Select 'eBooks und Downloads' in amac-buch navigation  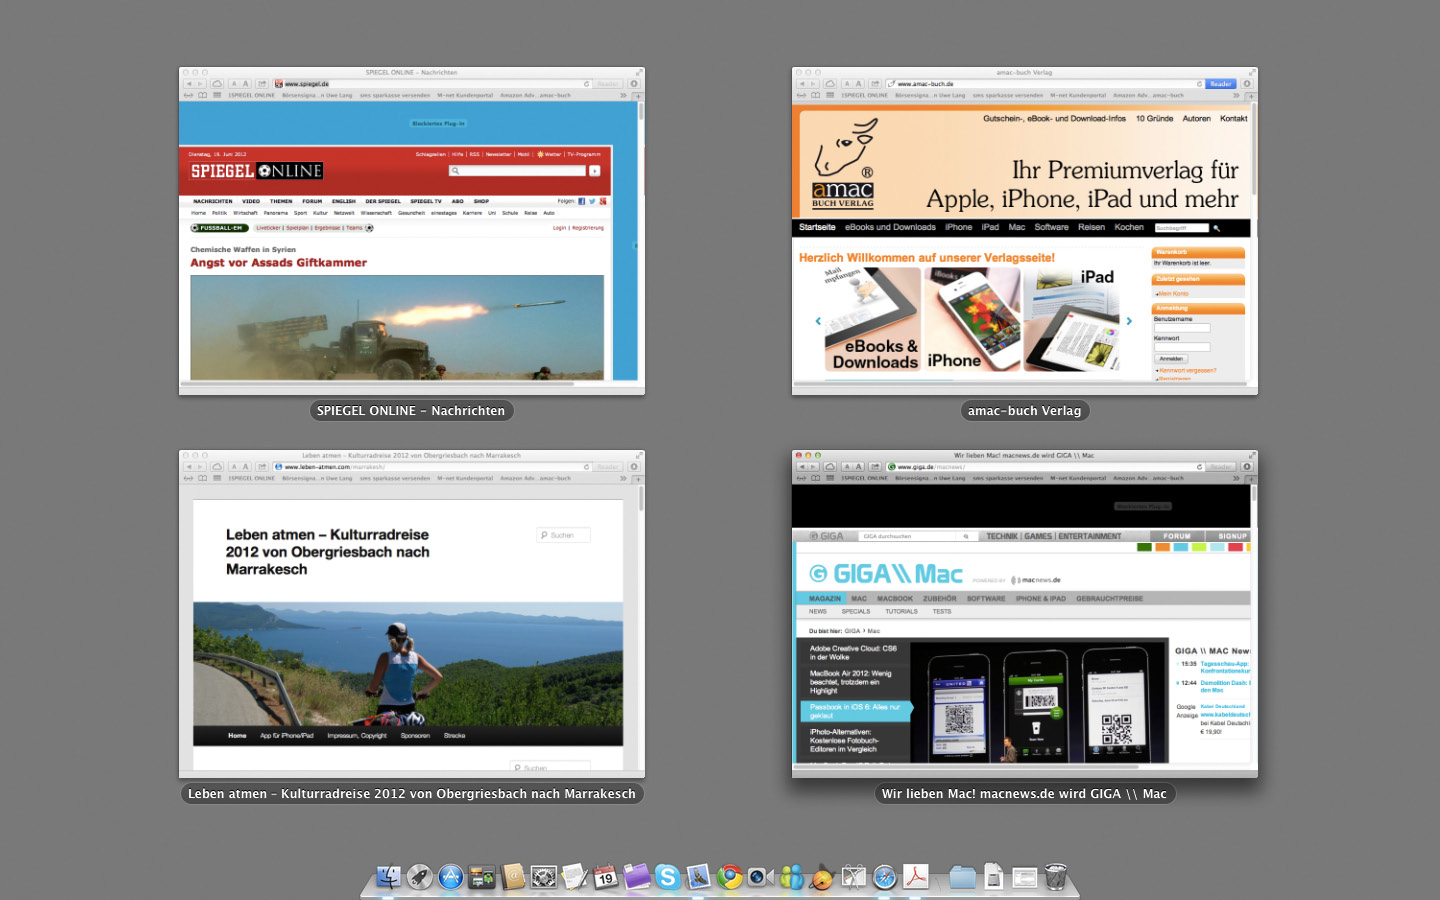pos(890,227)
